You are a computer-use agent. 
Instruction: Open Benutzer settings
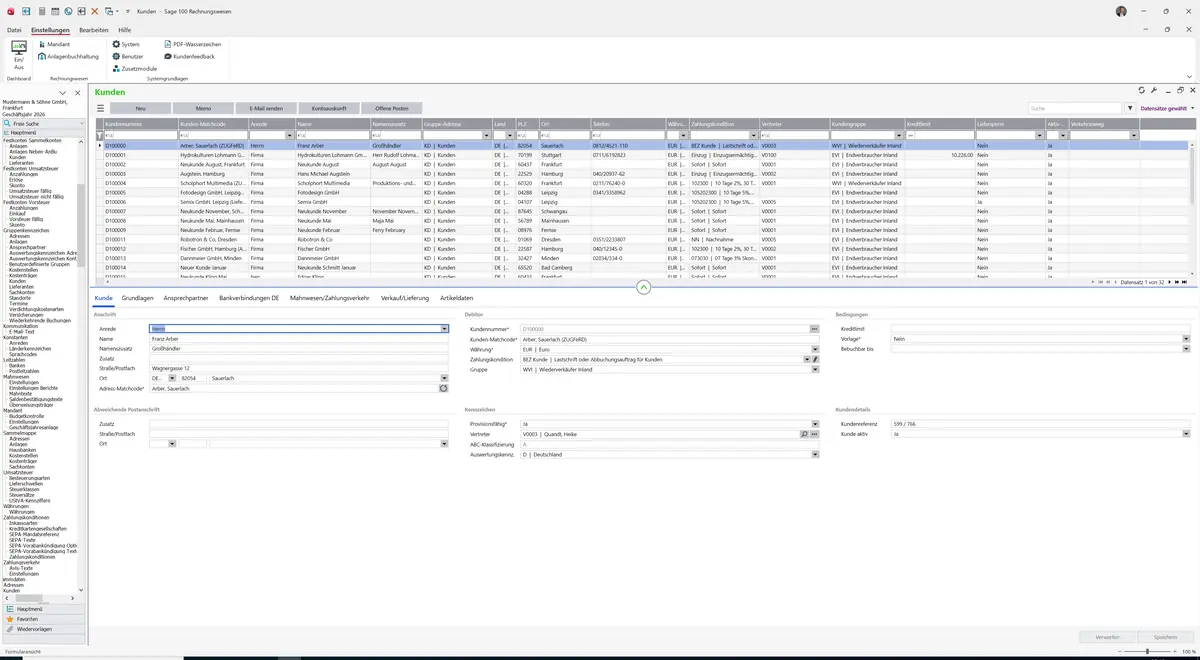pos(128,57)
